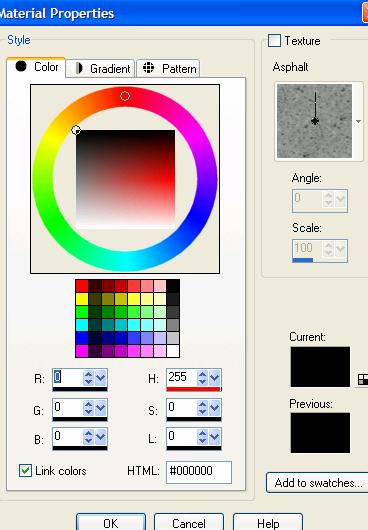Pick the white palette swatch
The image size is (368, 530).
click(x=173, y=351)
